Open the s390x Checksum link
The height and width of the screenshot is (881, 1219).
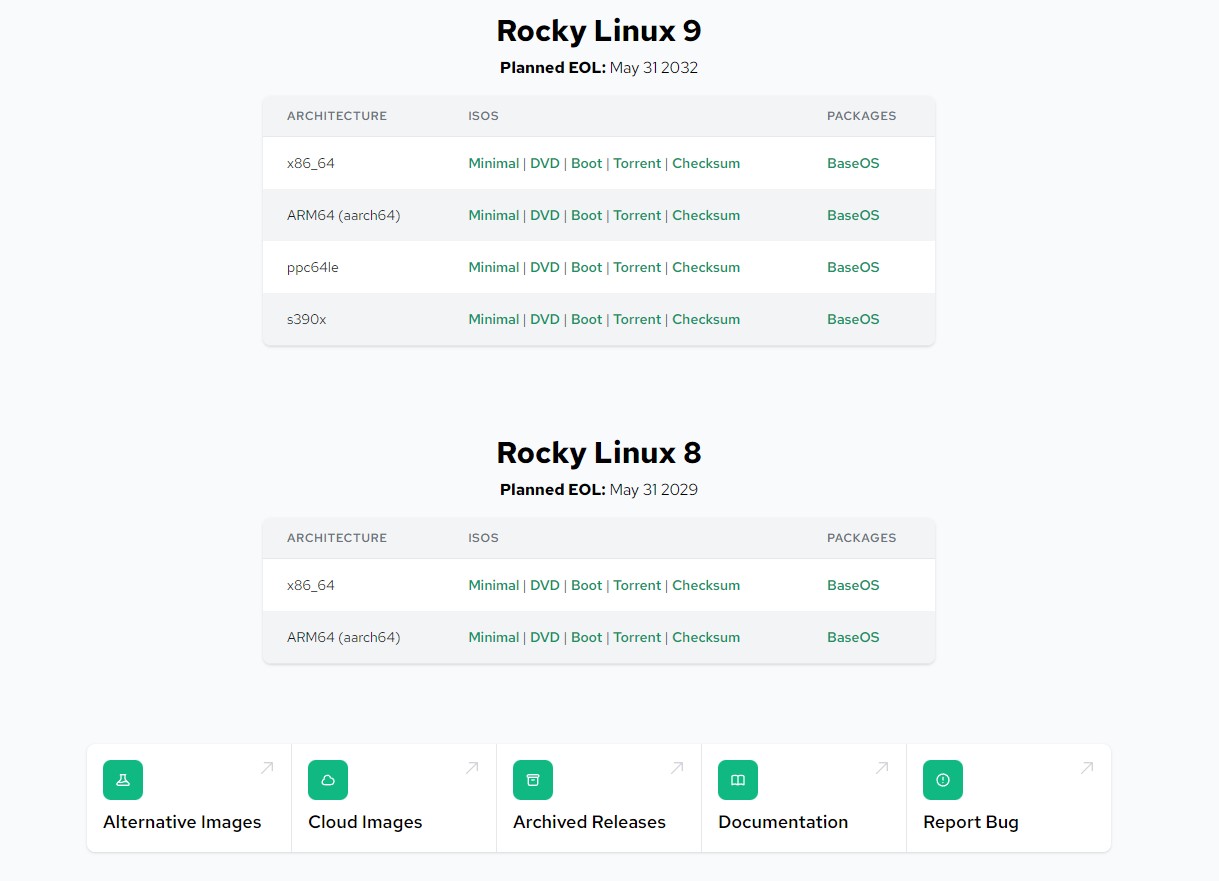click(x=706, y=319)
